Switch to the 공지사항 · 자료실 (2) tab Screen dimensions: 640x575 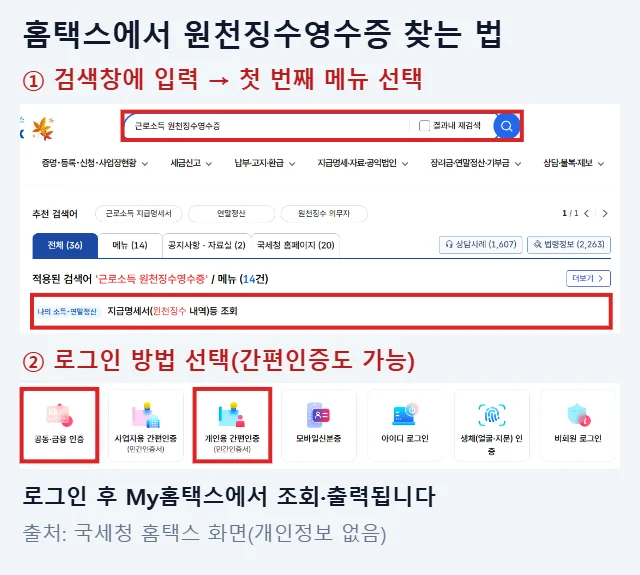207,246
